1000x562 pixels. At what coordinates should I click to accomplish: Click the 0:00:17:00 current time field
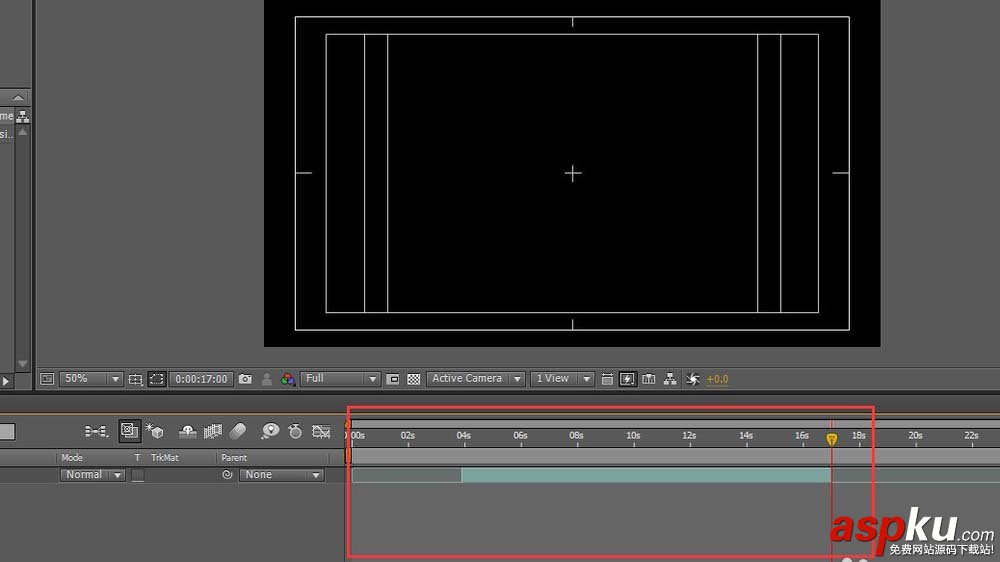pyautogui.click(x=201, y=379)
